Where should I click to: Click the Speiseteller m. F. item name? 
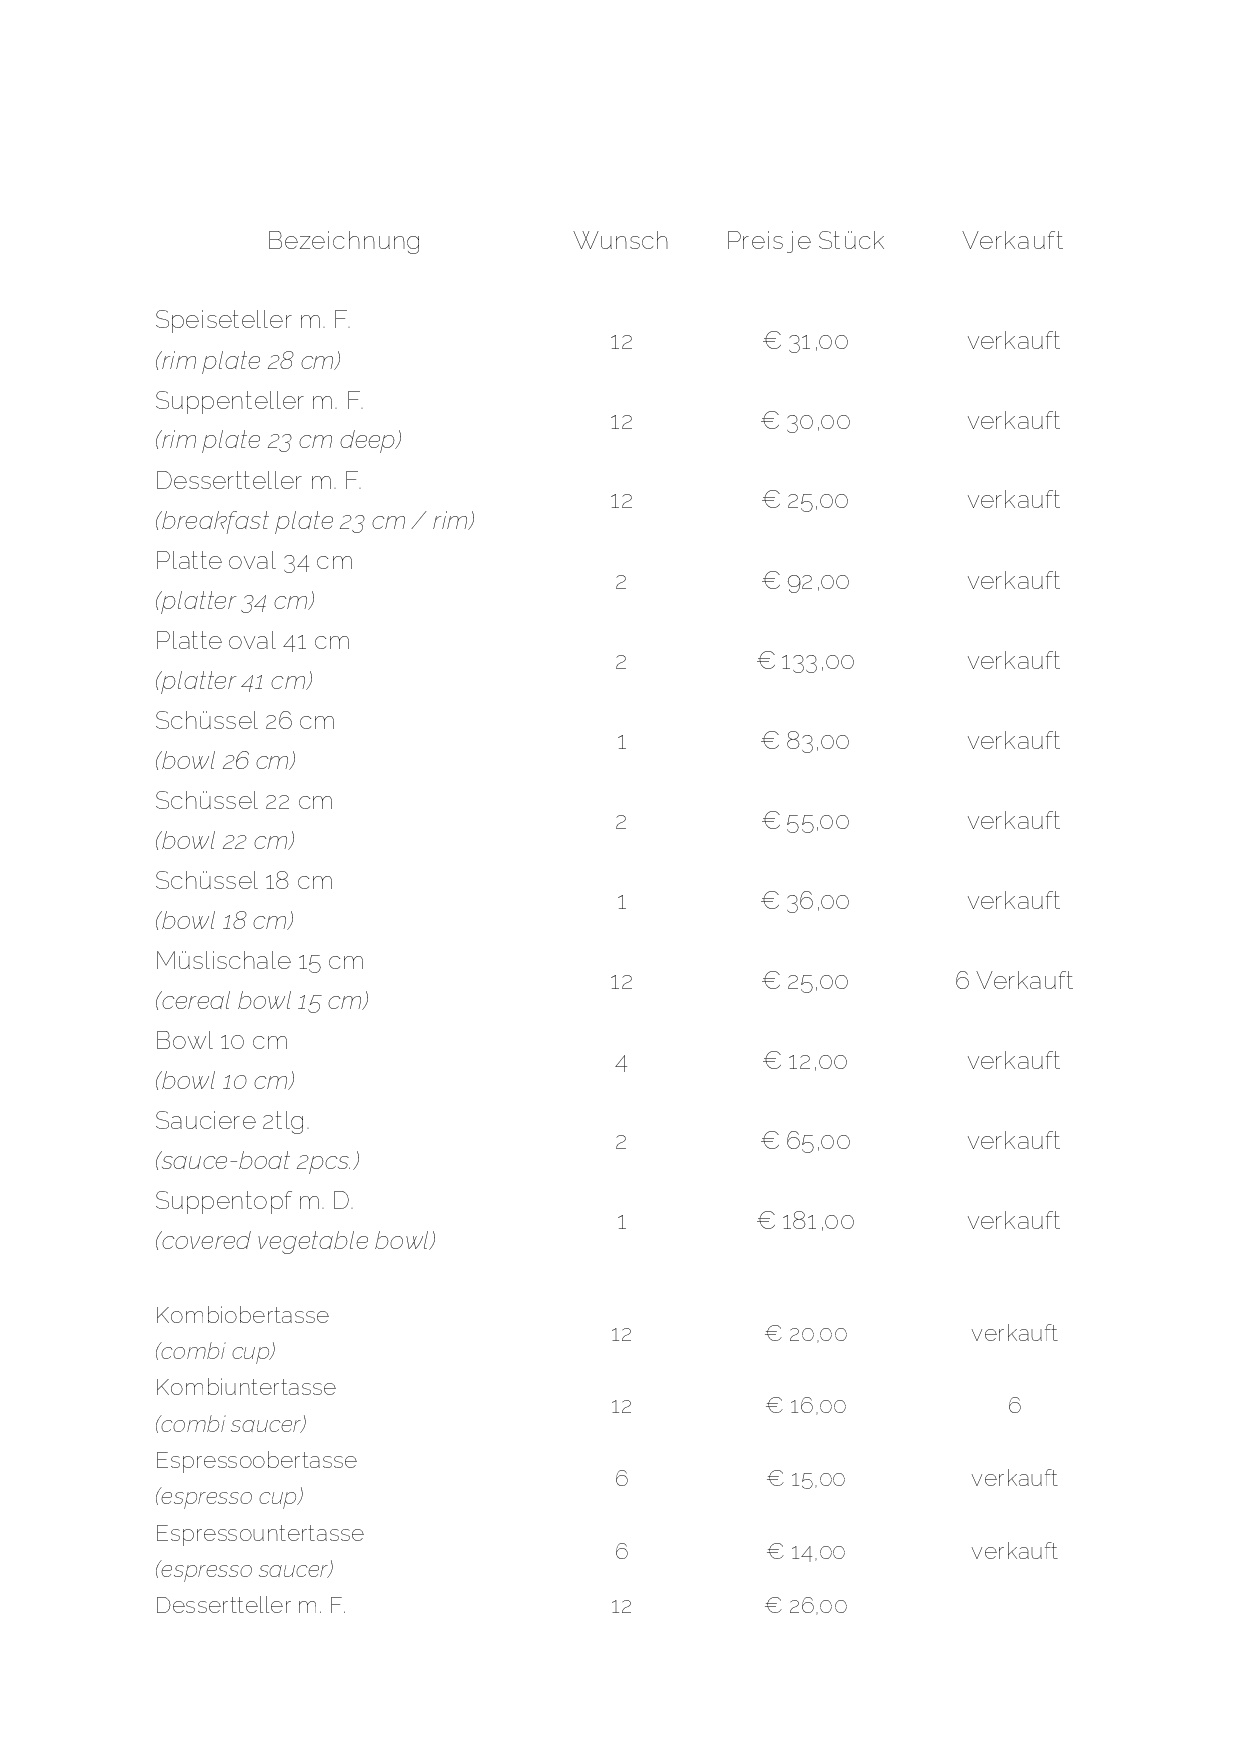coord(252,320)
